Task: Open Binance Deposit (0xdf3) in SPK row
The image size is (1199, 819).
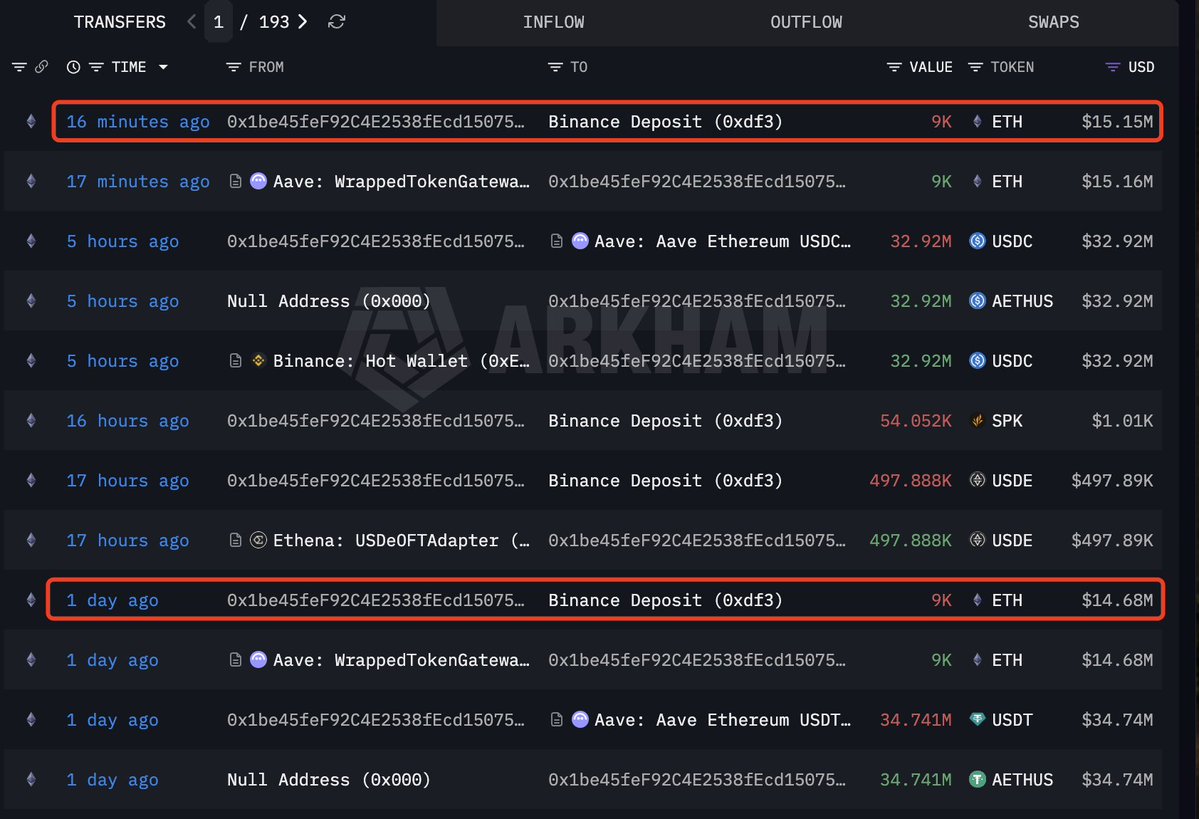Action: tap(665, 421)
